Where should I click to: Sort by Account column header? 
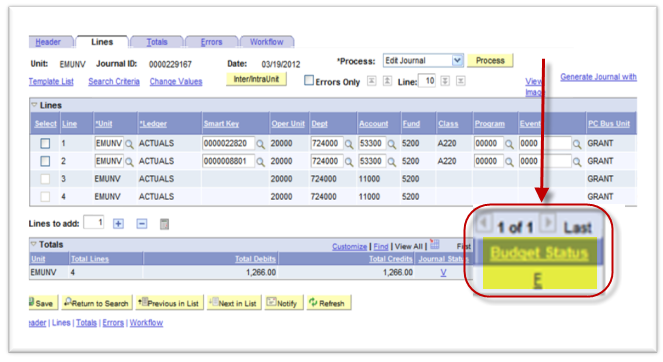[373, 123]
